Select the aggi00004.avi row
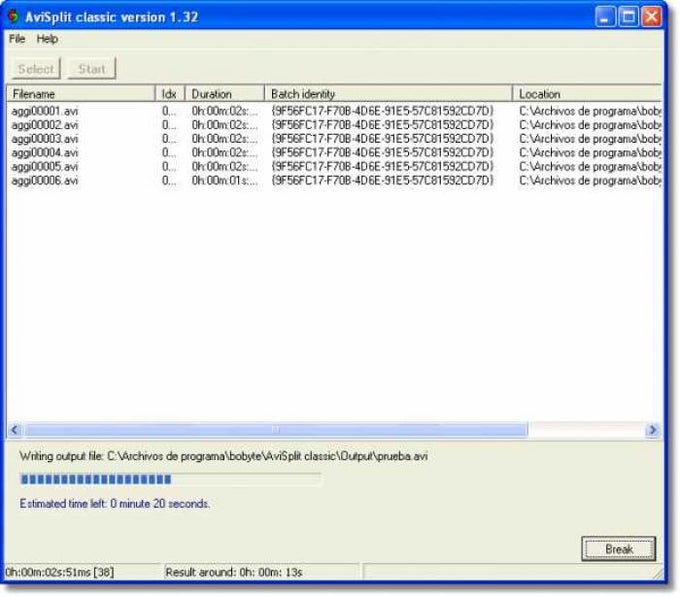 [334, 153]
